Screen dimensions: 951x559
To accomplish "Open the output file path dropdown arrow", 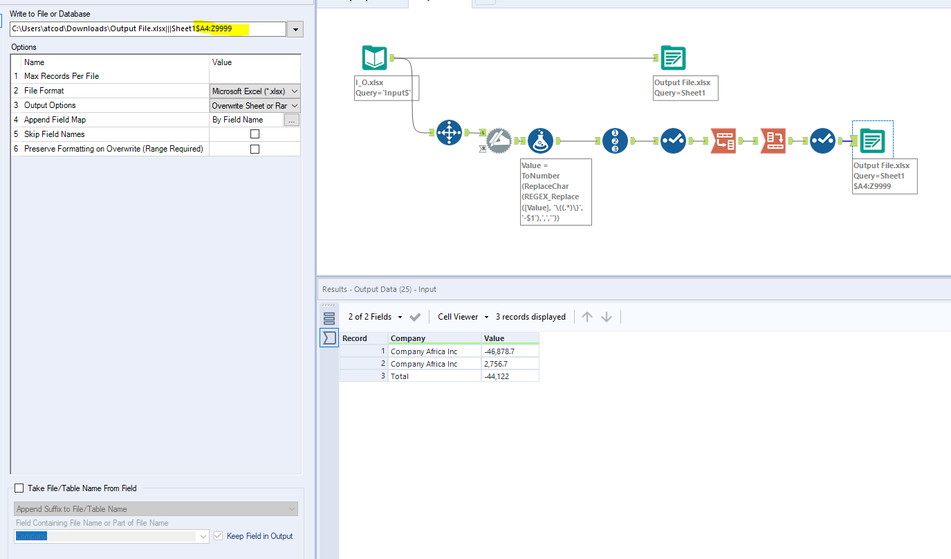I will (x=294, y=30).
